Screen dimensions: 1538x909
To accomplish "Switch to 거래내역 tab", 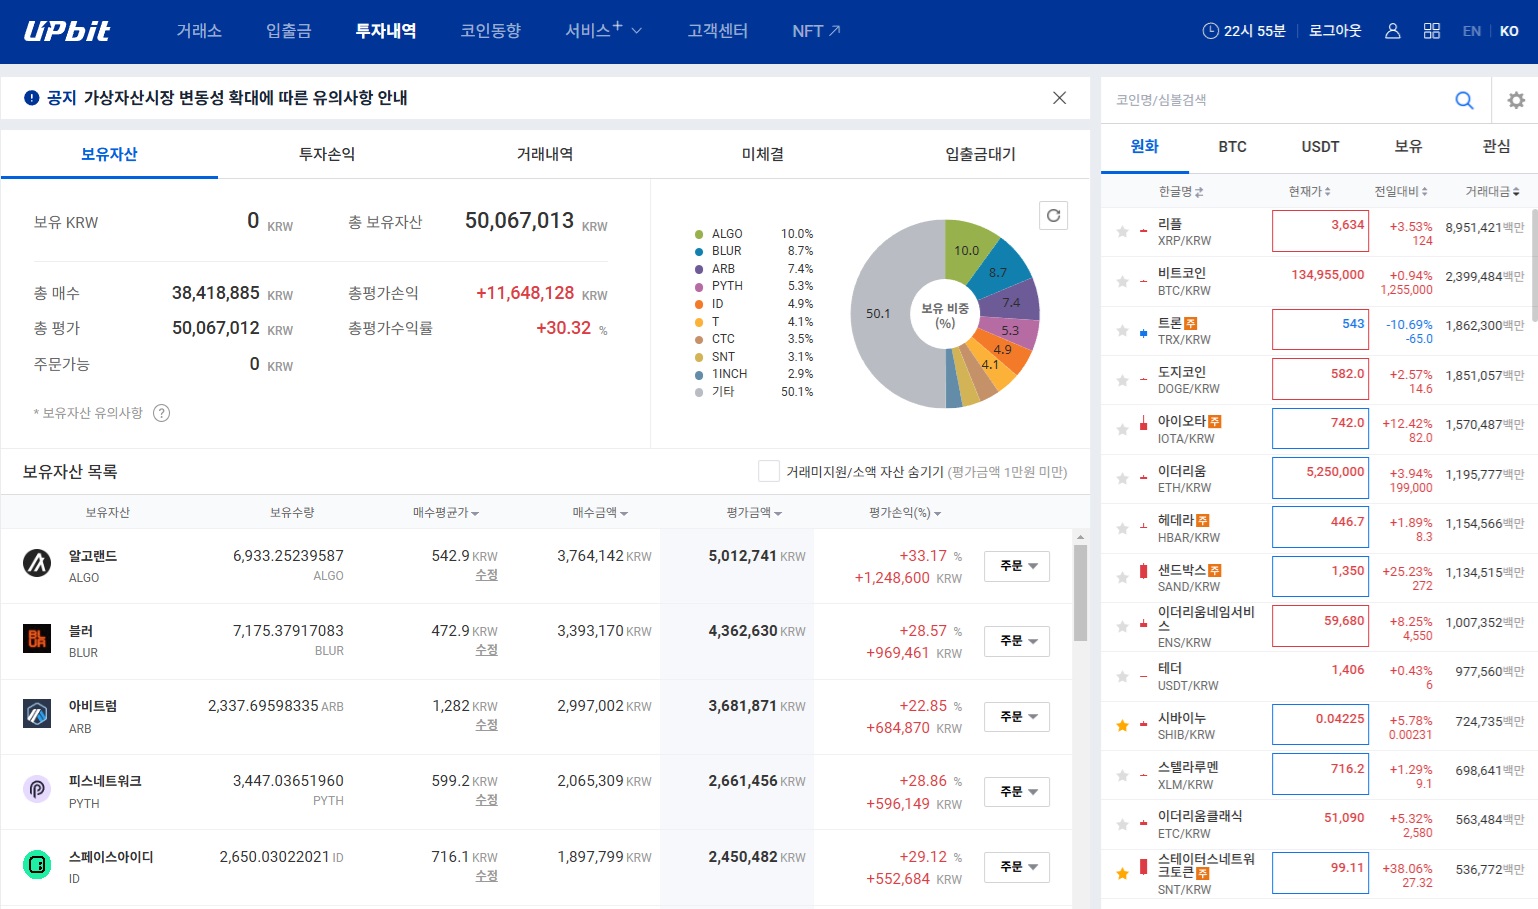I will tap(545, 154).
